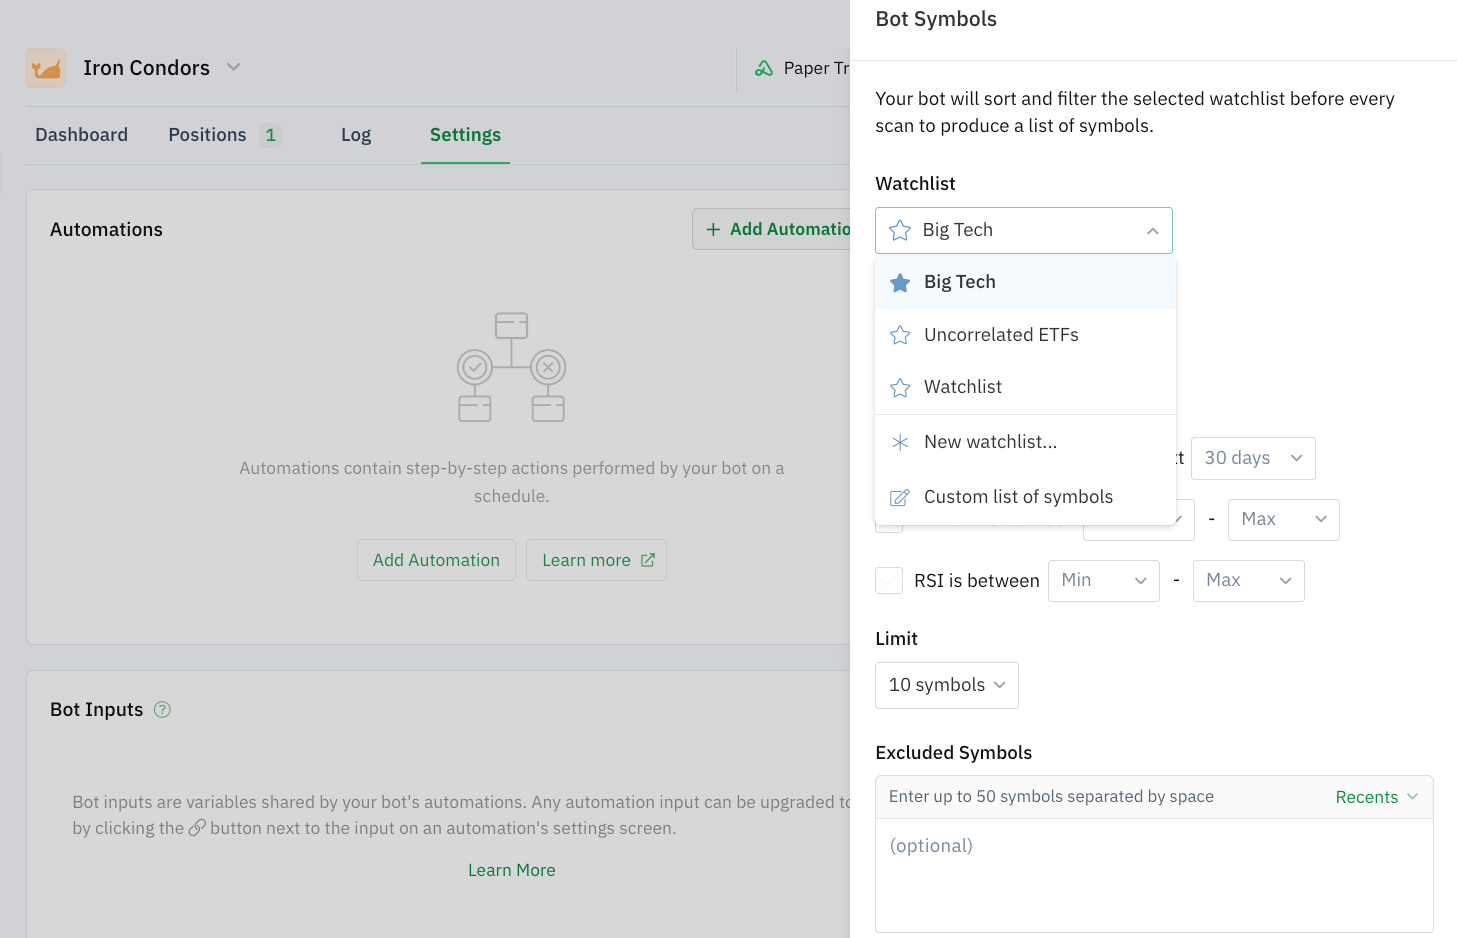Toggle the star on the Watchlist entry

point(899,387)
